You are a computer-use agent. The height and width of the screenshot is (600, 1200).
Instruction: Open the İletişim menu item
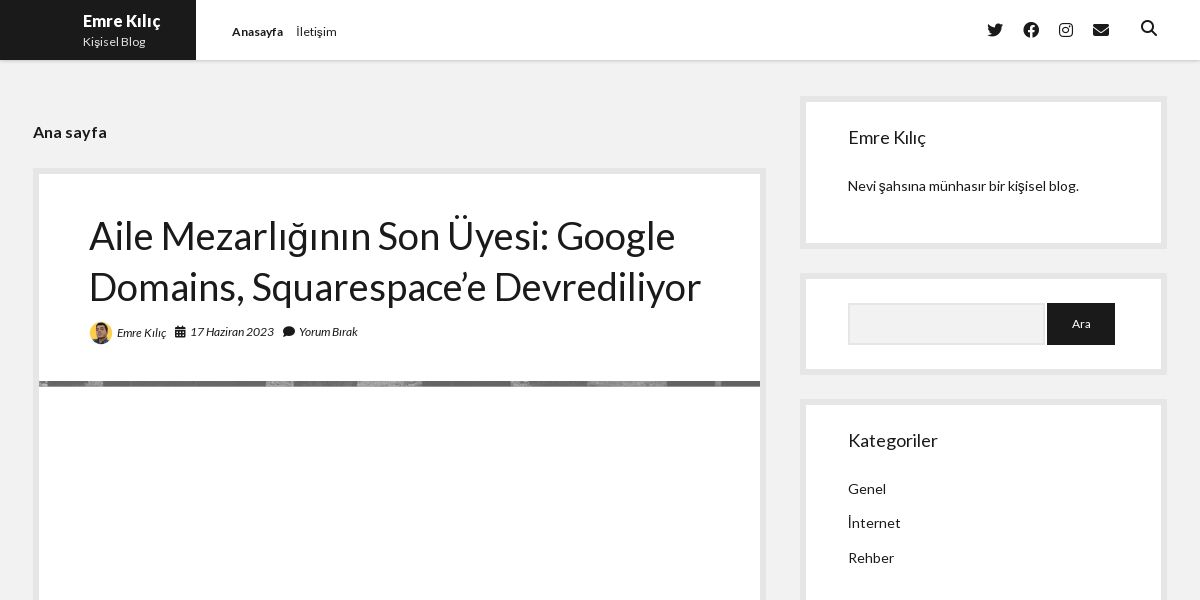click(x=316, y=32)
